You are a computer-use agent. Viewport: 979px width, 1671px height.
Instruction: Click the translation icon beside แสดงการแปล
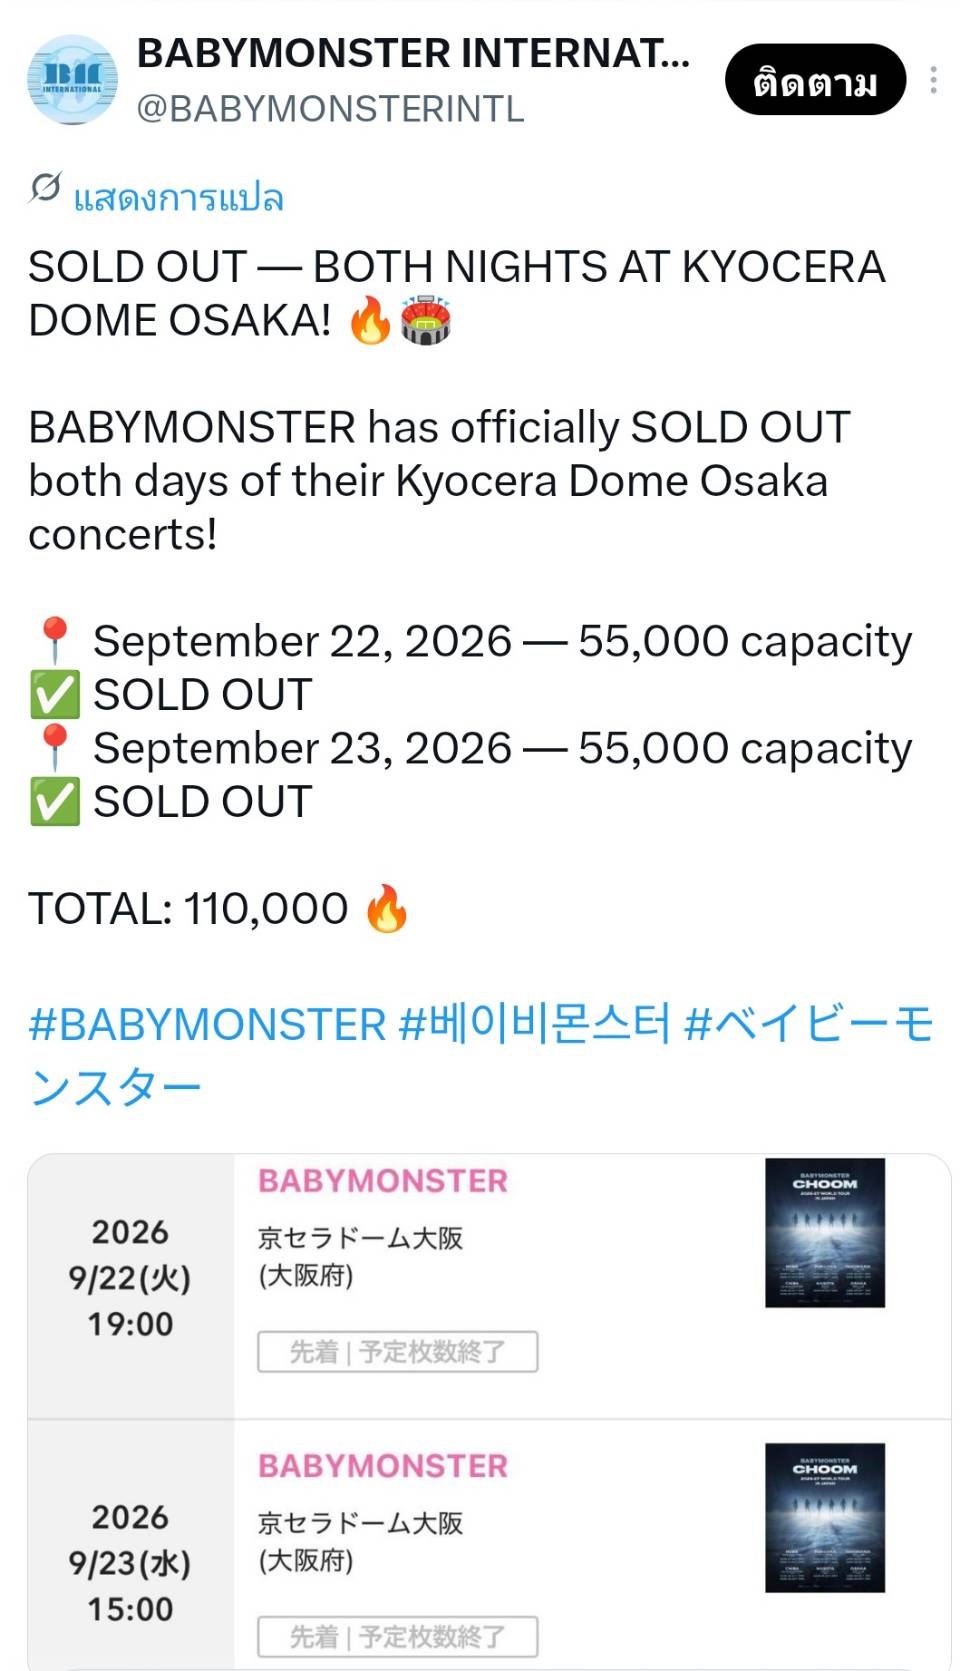[x=45, y=189]
